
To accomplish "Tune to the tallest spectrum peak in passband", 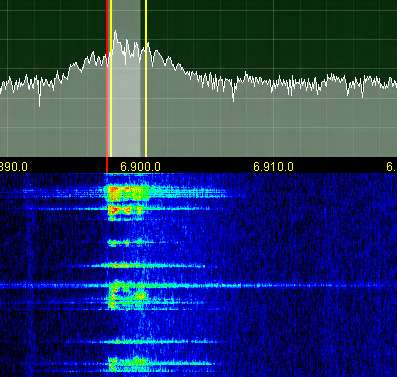I will (x=115, y=32).
